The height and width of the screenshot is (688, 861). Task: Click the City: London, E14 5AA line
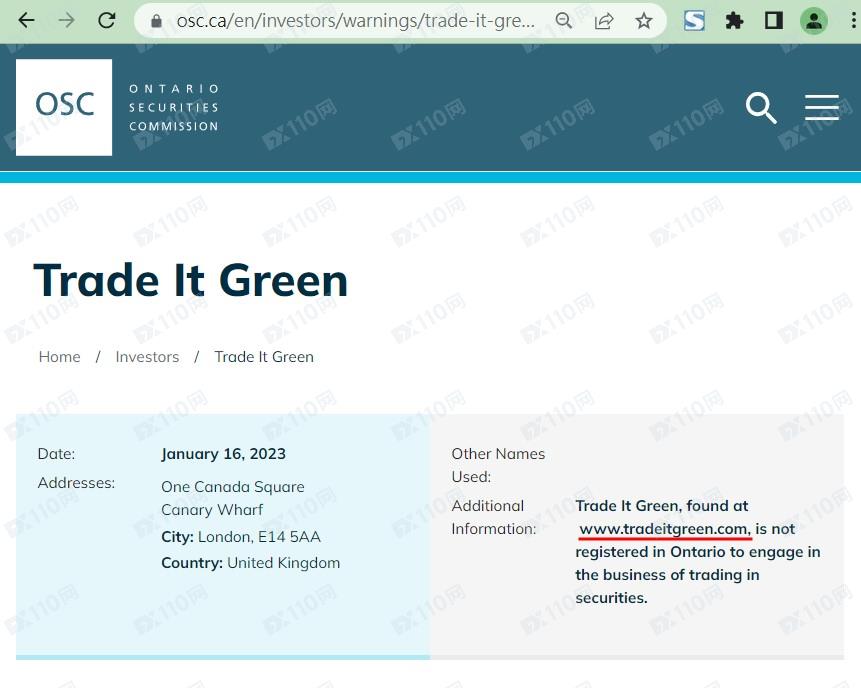point(241,537)
